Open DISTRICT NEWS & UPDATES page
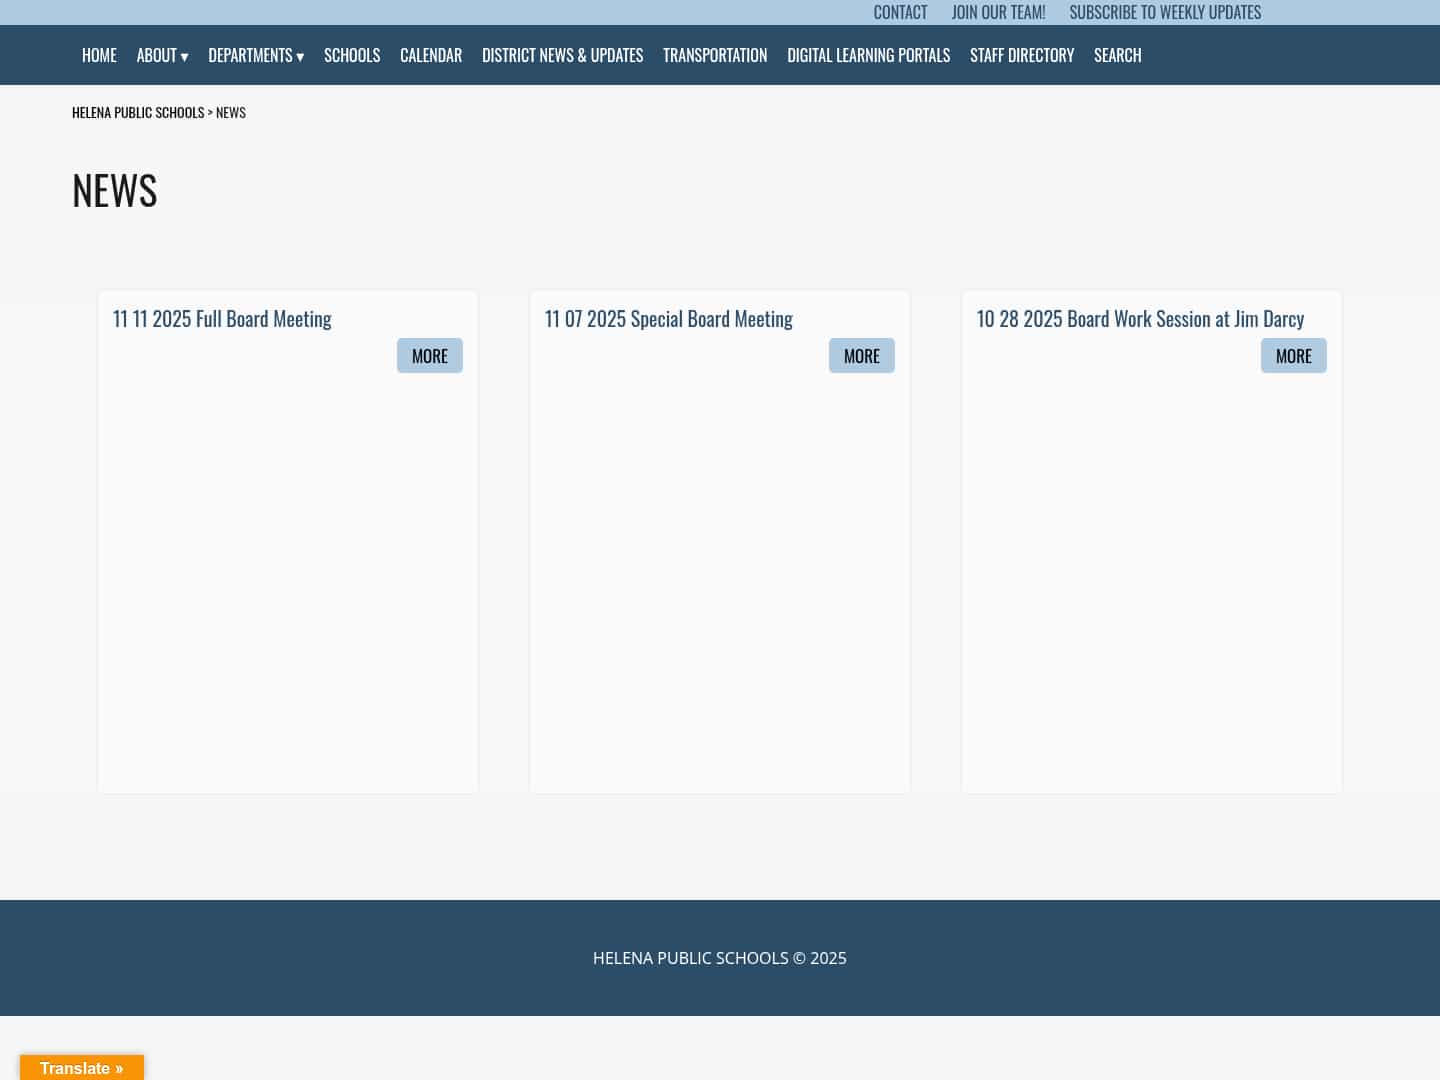The height and width of the screenshot is (1080, 1440). point(562,55)
